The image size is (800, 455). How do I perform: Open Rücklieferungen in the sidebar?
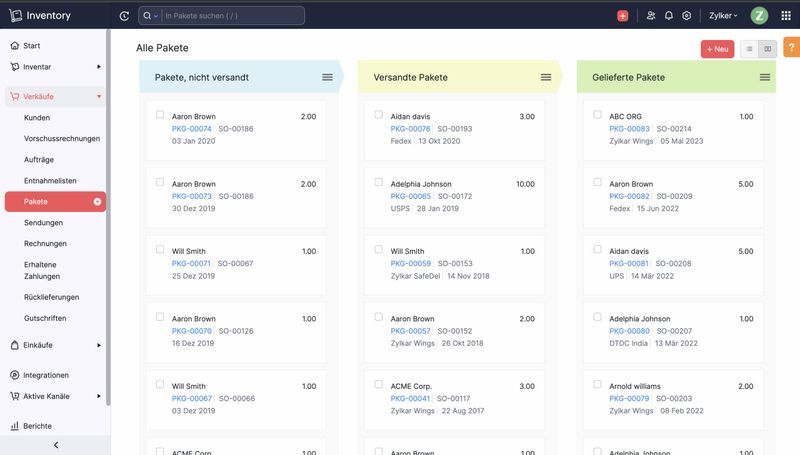(52, 297)
